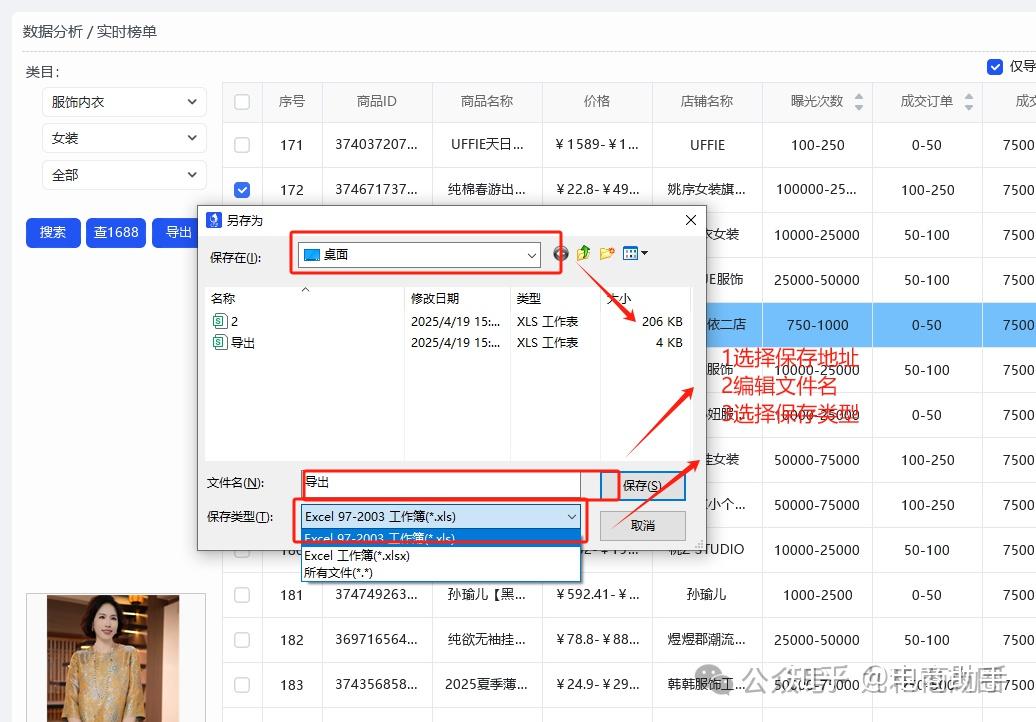Click the 保存 button
Viewport: 1036px width, 722px height.
click(x=642, y=486)
